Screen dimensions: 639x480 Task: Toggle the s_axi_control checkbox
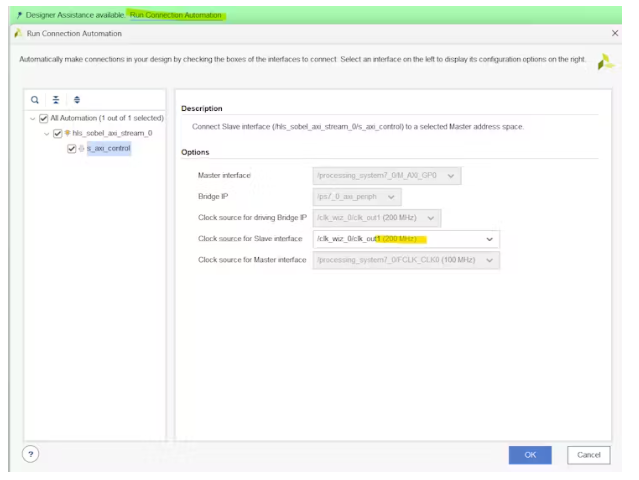click(x=71, y=149)
